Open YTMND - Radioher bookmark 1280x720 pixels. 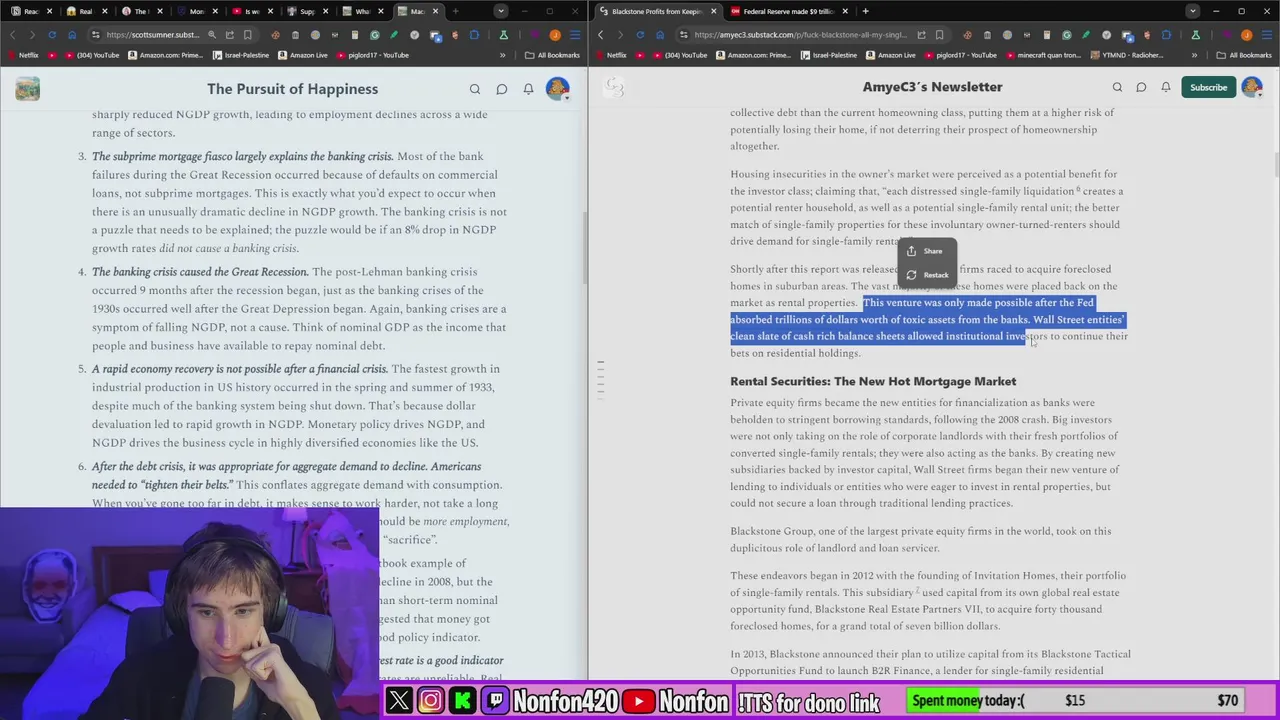(1127, 55)
